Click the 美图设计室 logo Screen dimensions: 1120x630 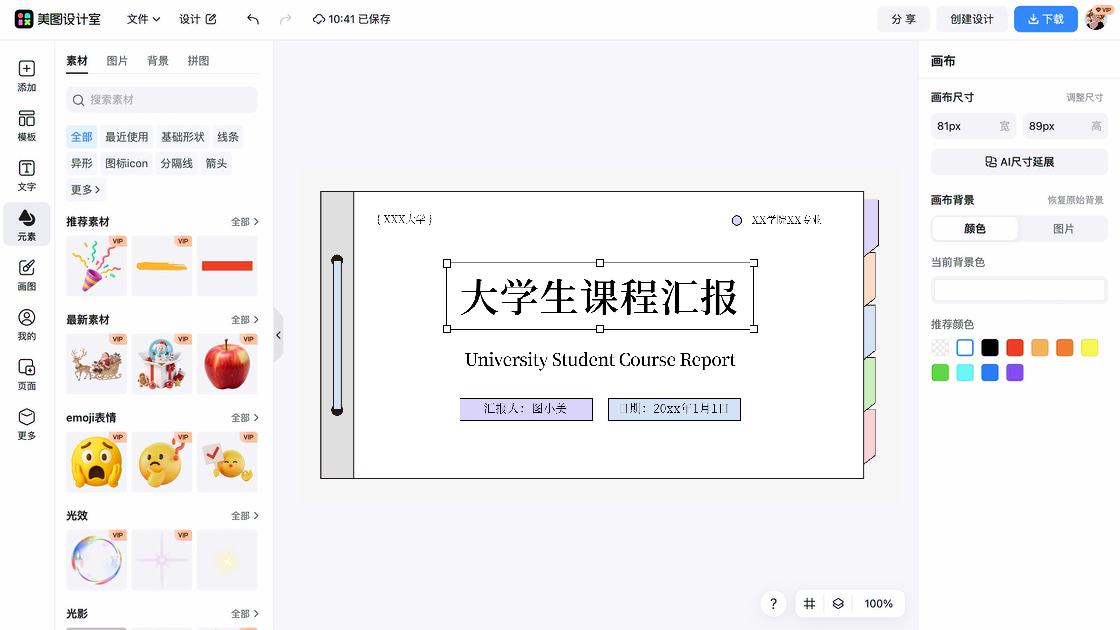[57, 19]
